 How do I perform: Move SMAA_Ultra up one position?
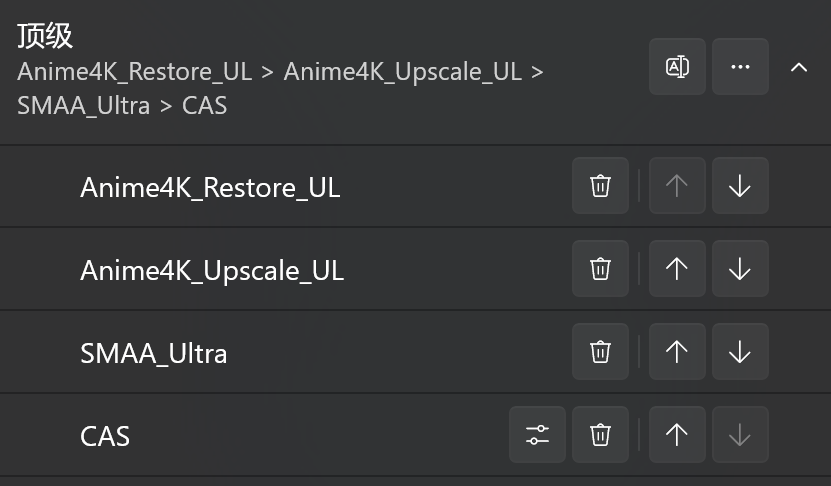pyautogui.click(x=677, y=352)
